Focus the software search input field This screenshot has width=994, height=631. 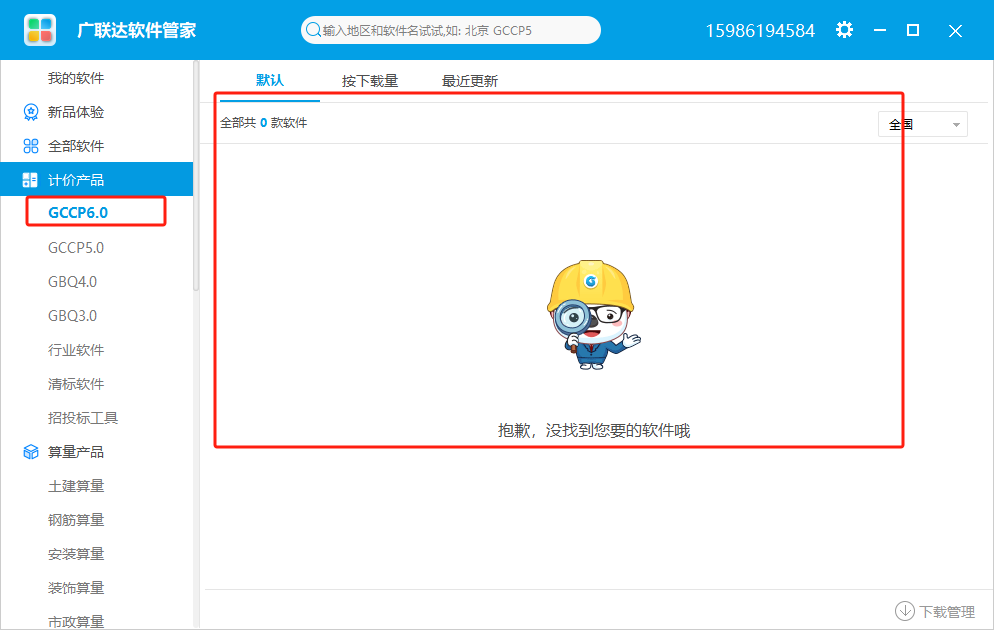coord(451,30)
